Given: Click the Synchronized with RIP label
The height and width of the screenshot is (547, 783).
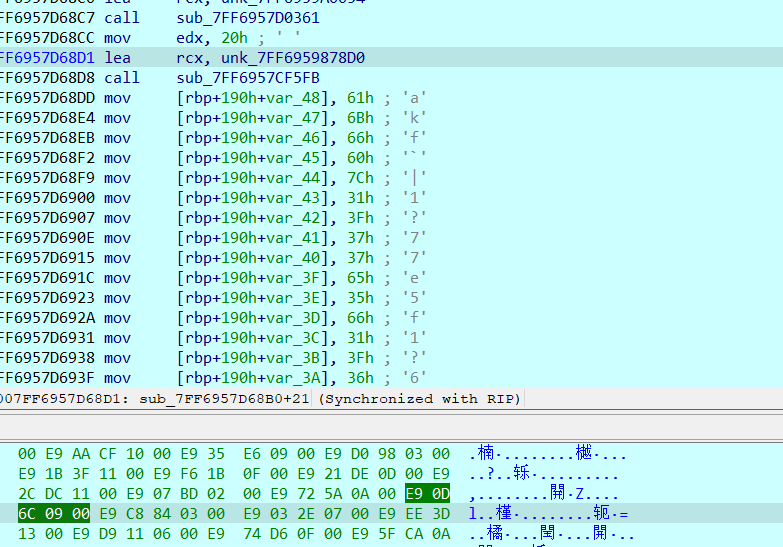Looking at the screenshot, I should [x=419, y=399].
